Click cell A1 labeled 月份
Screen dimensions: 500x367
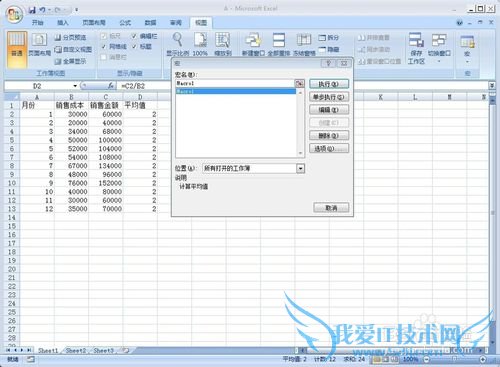click(x=37, y=105)
